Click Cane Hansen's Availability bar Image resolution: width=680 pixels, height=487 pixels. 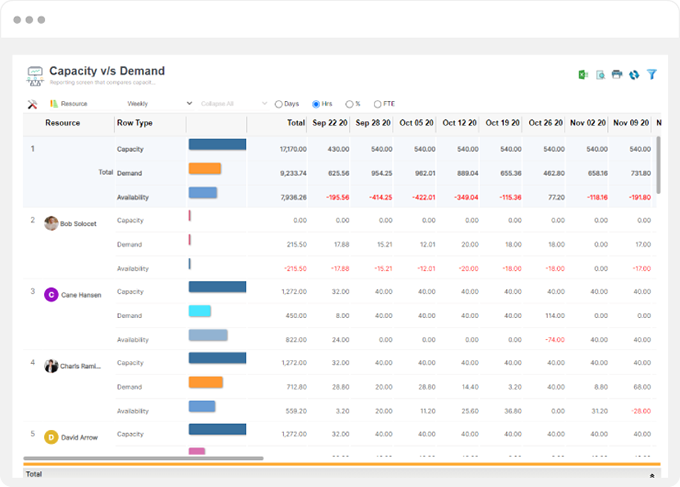tap(208, 335)
